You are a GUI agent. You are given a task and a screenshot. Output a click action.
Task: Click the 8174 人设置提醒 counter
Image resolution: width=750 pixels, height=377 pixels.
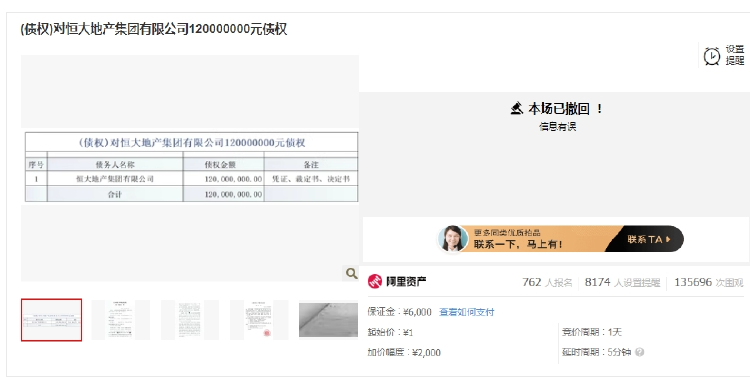622,282
